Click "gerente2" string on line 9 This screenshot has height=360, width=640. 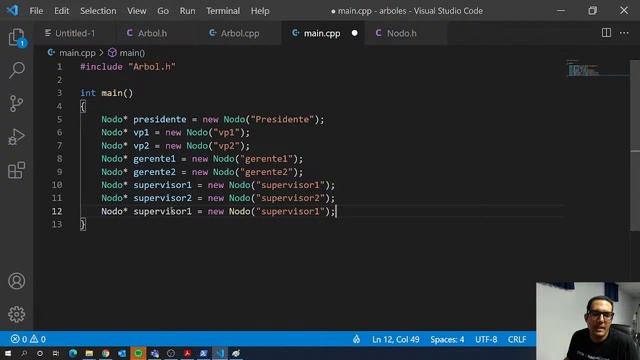point(266,172)
